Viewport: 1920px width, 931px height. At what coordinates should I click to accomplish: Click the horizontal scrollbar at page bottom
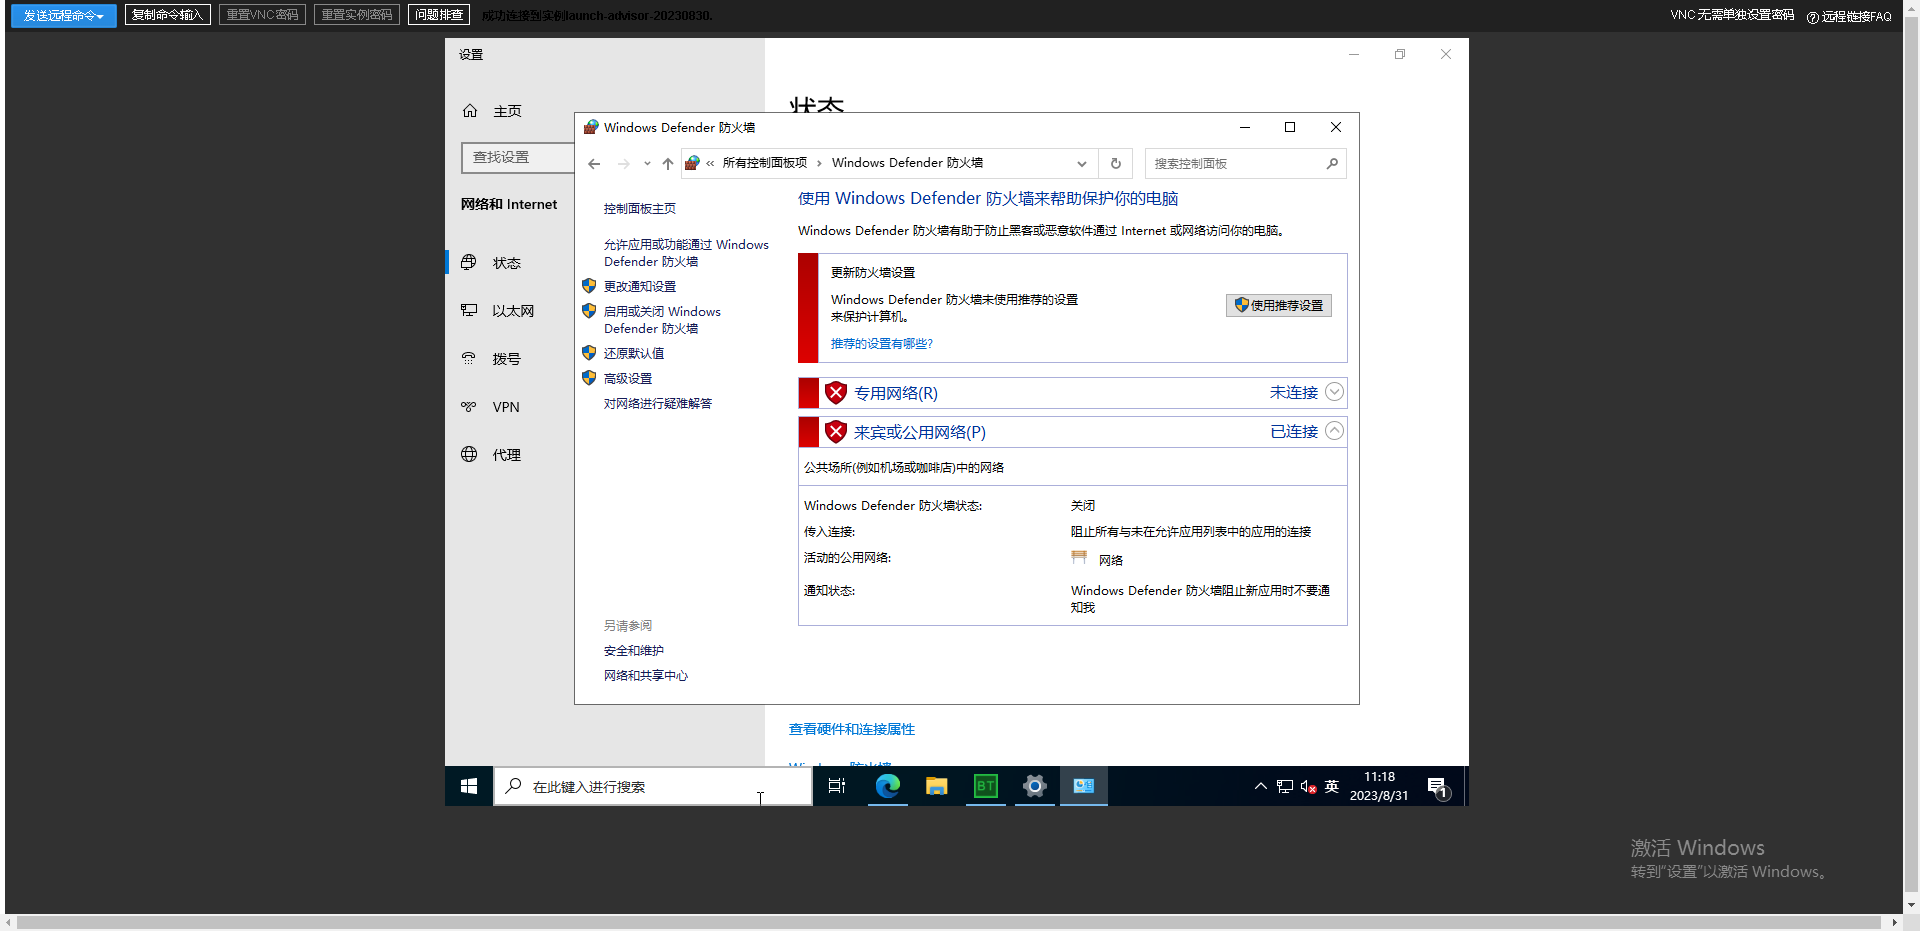coord(949,922)
